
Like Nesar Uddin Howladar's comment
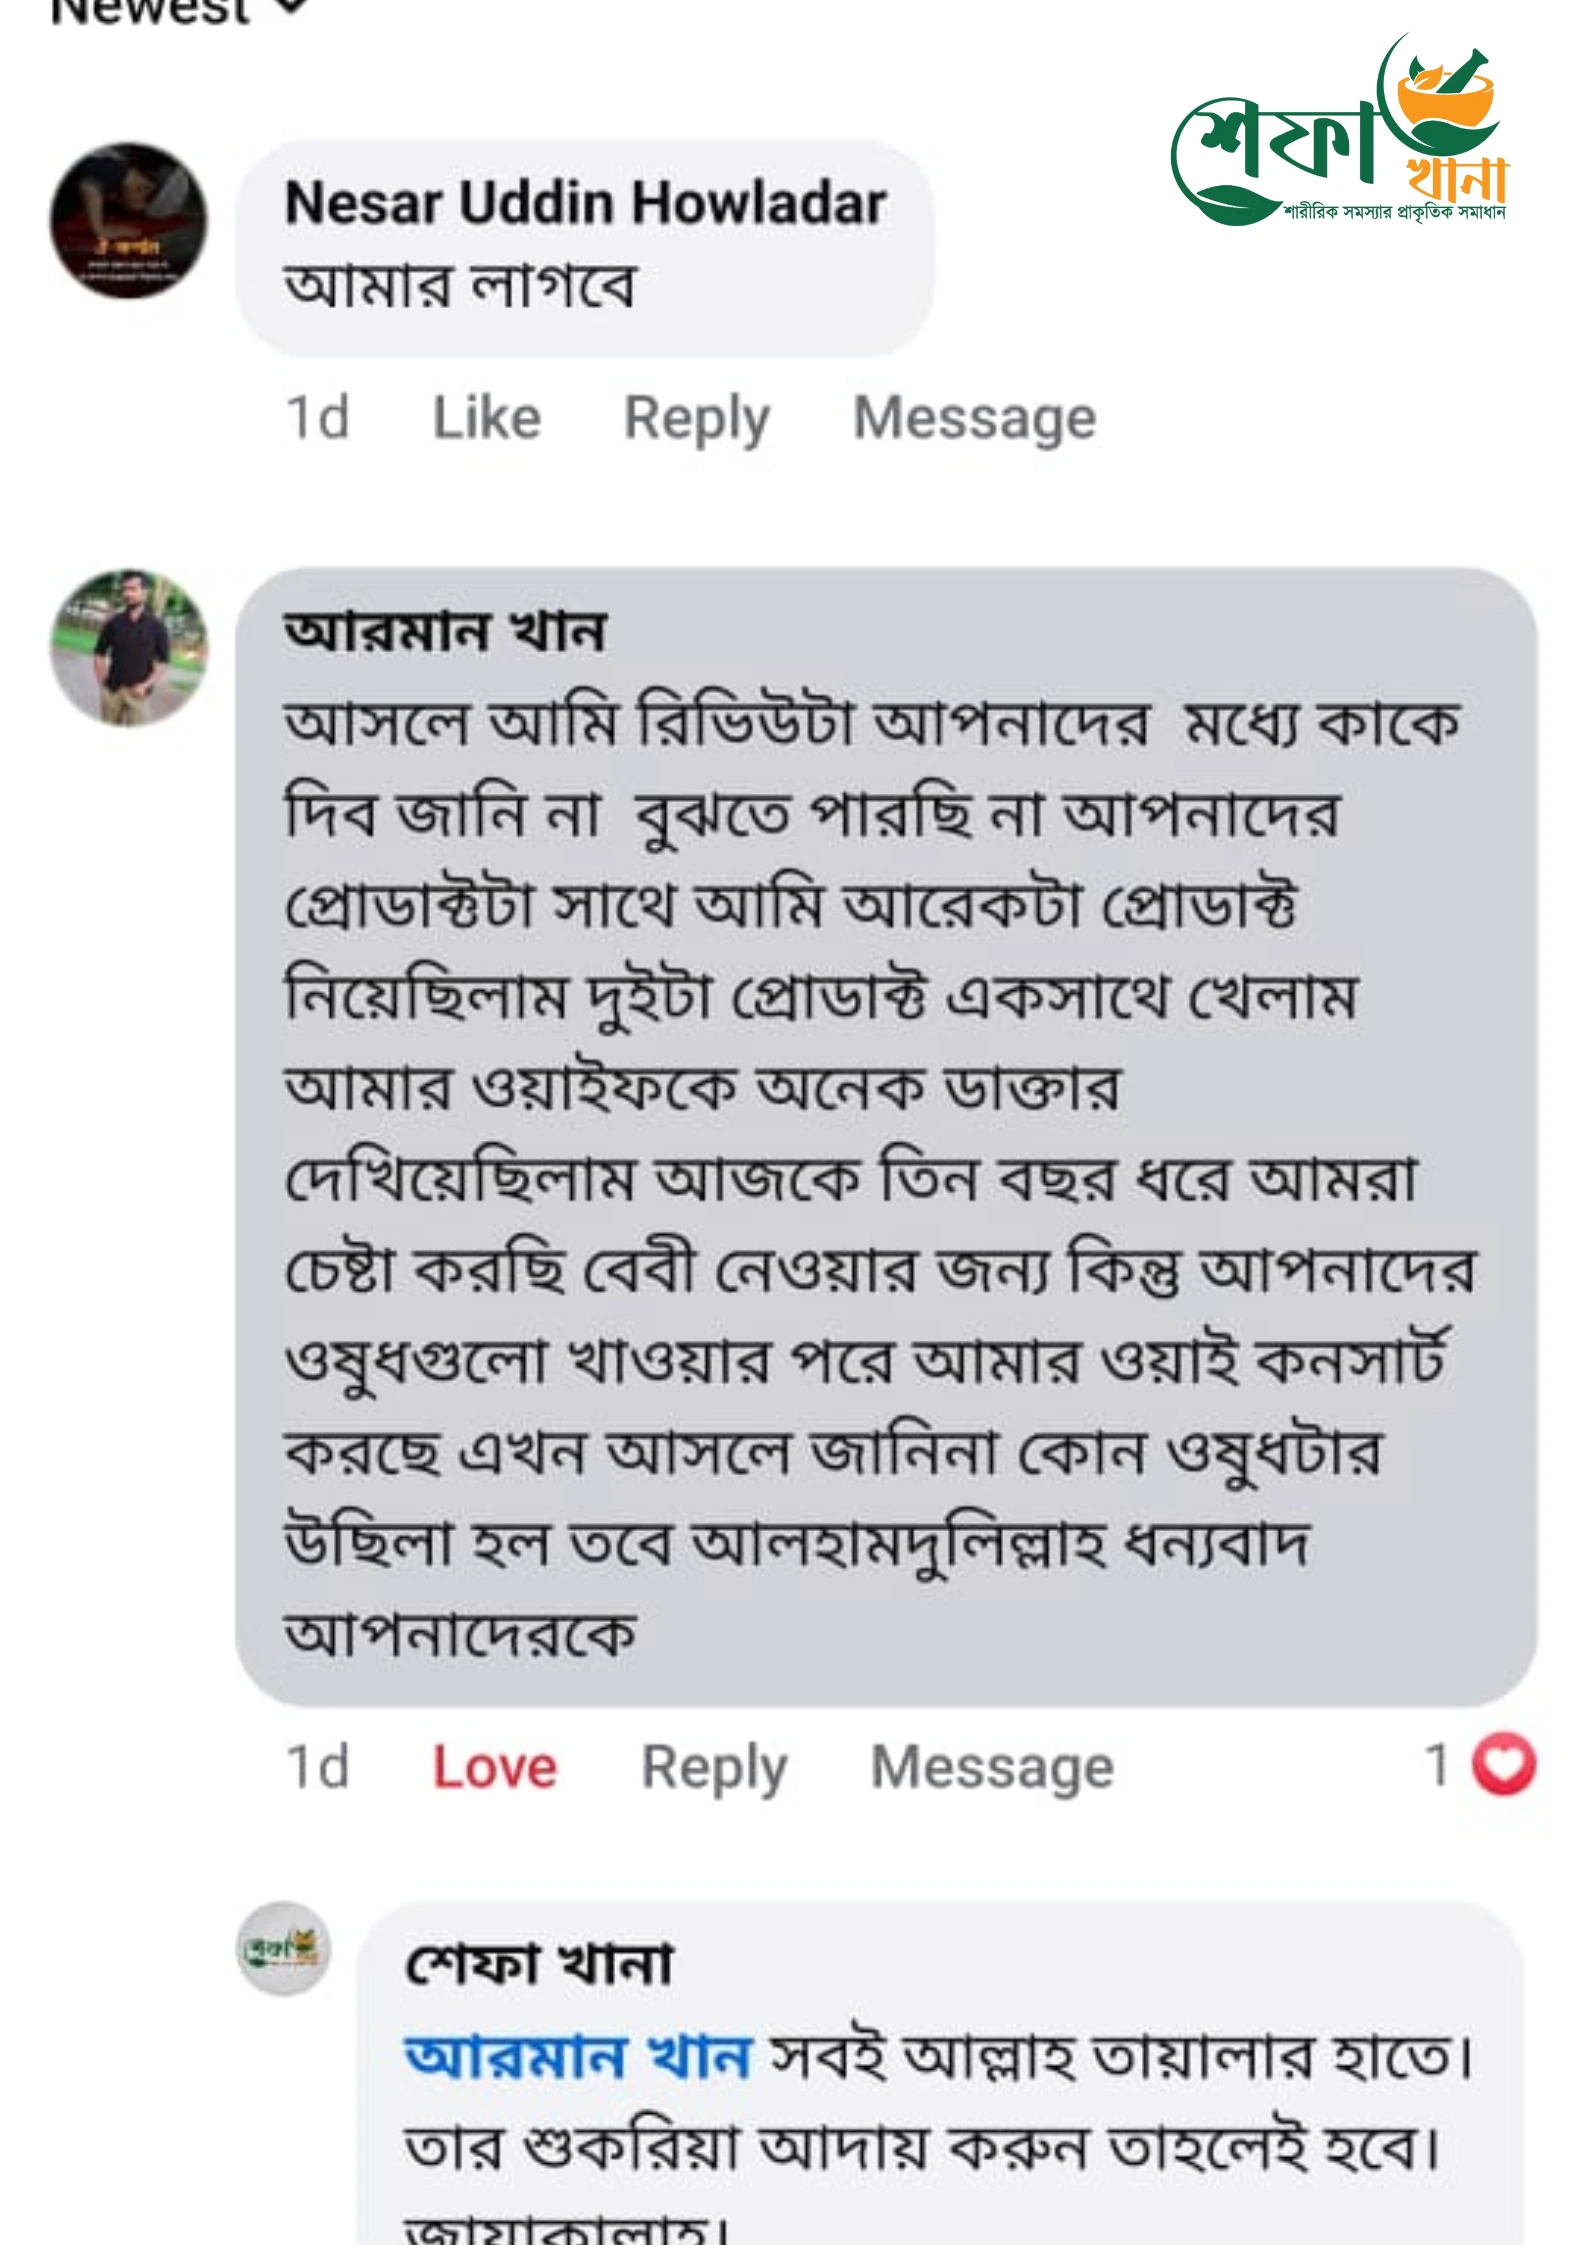(486, 418)
